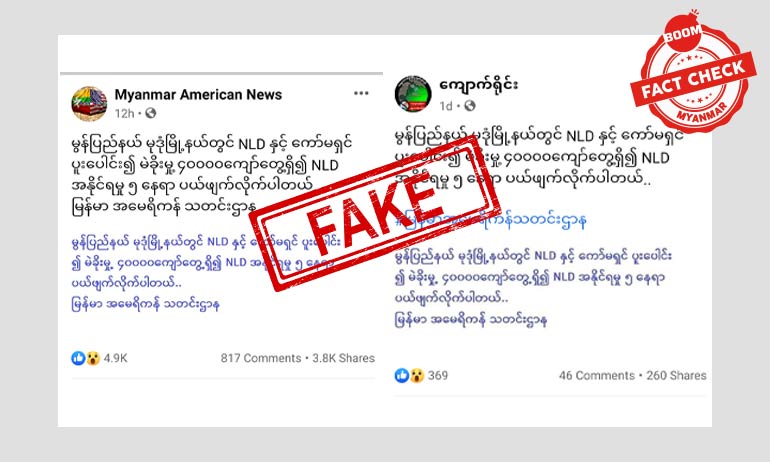Click globe privacy icon beside 12h
Screen dimensions: 770x462
pyautogui.click(x=151, y=113)
